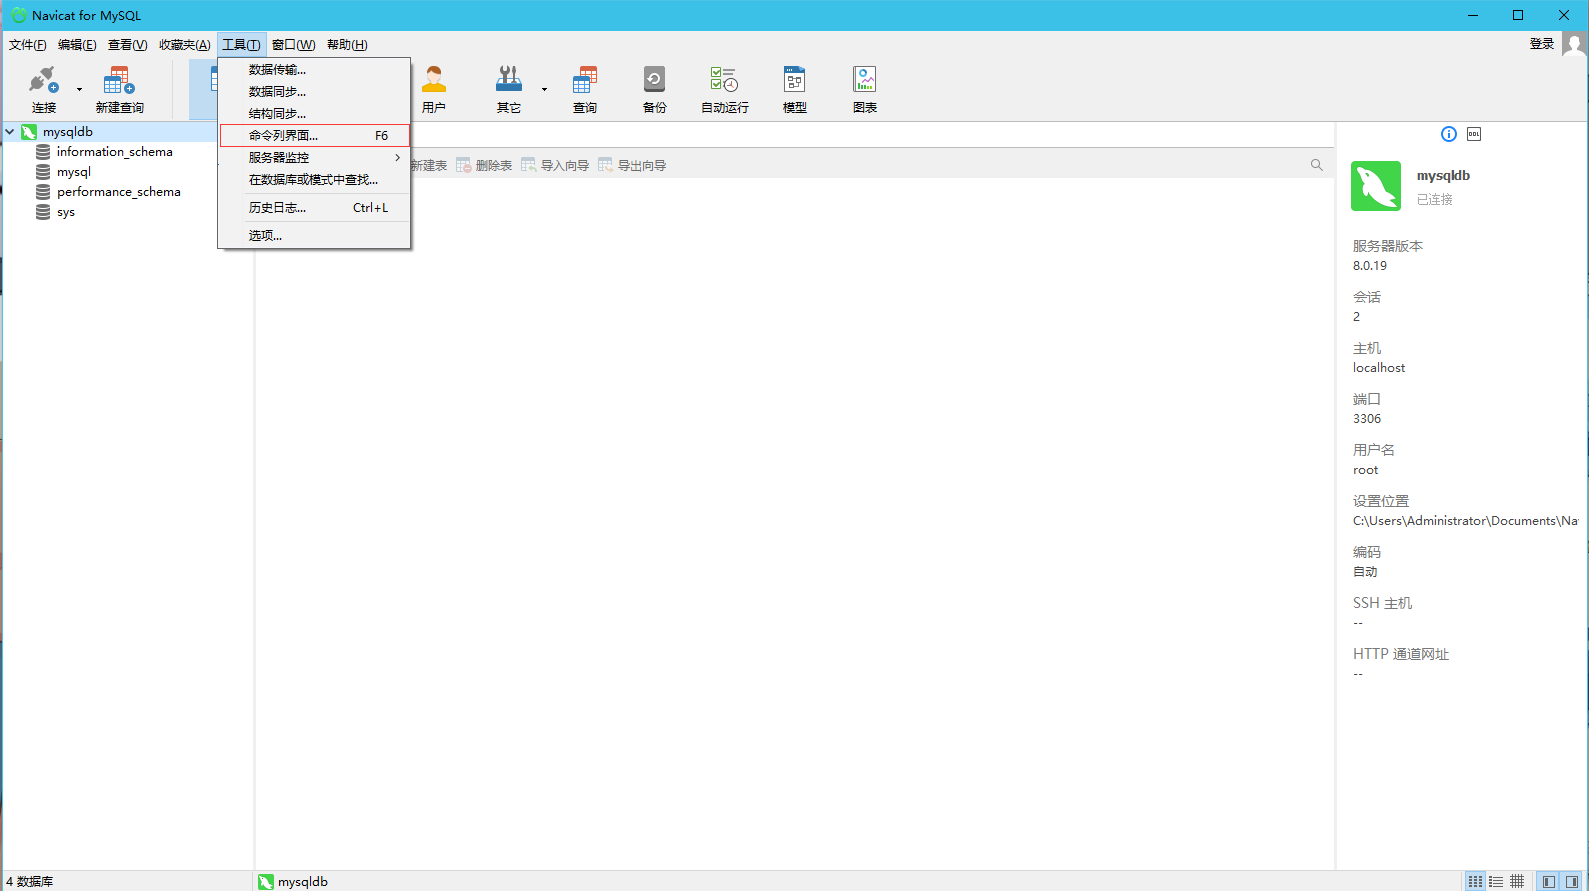Click the 连接 (Connection) plug icon
This screenshot has height=891, width=1589.
tap(44, 80)
